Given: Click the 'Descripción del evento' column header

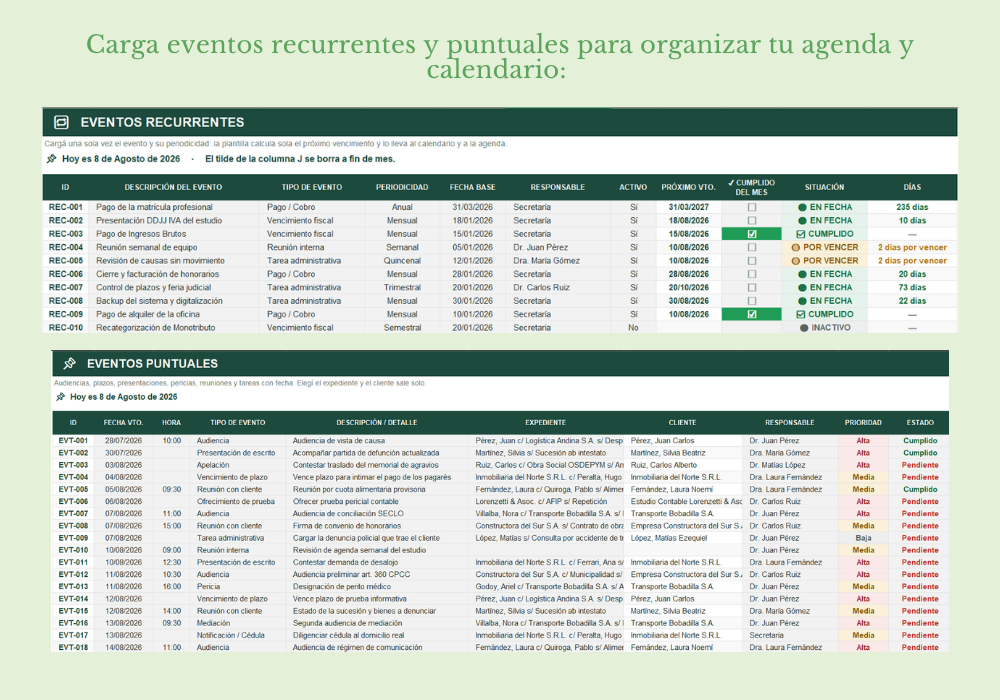Looking at the screenshot, I should click(x=173, y=187).
